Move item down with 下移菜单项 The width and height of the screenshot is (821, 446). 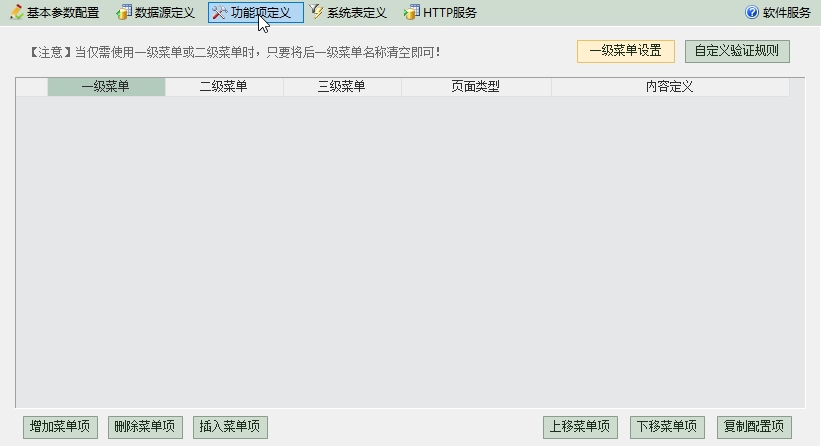click(667, 427)
